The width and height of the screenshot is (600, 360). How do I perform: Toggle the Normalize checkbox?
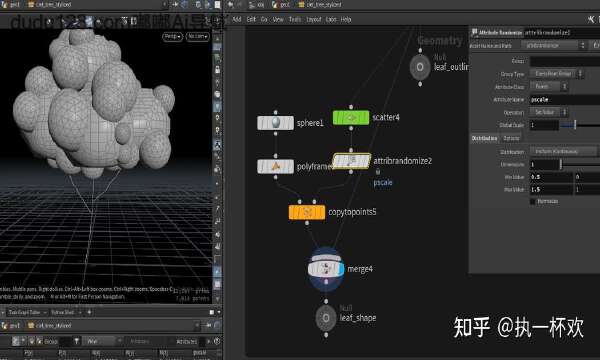click(x=533, y=201)
